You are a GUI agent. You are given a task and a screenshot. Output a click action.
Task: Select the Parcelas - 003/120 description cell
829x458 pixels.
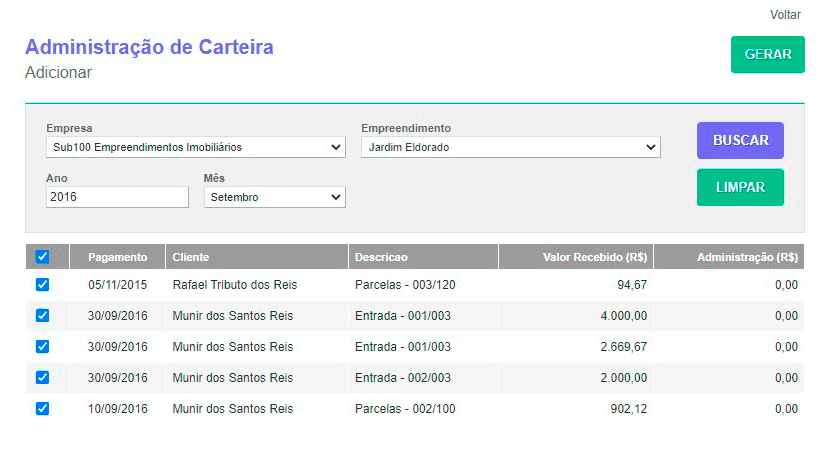coord(405,285)
